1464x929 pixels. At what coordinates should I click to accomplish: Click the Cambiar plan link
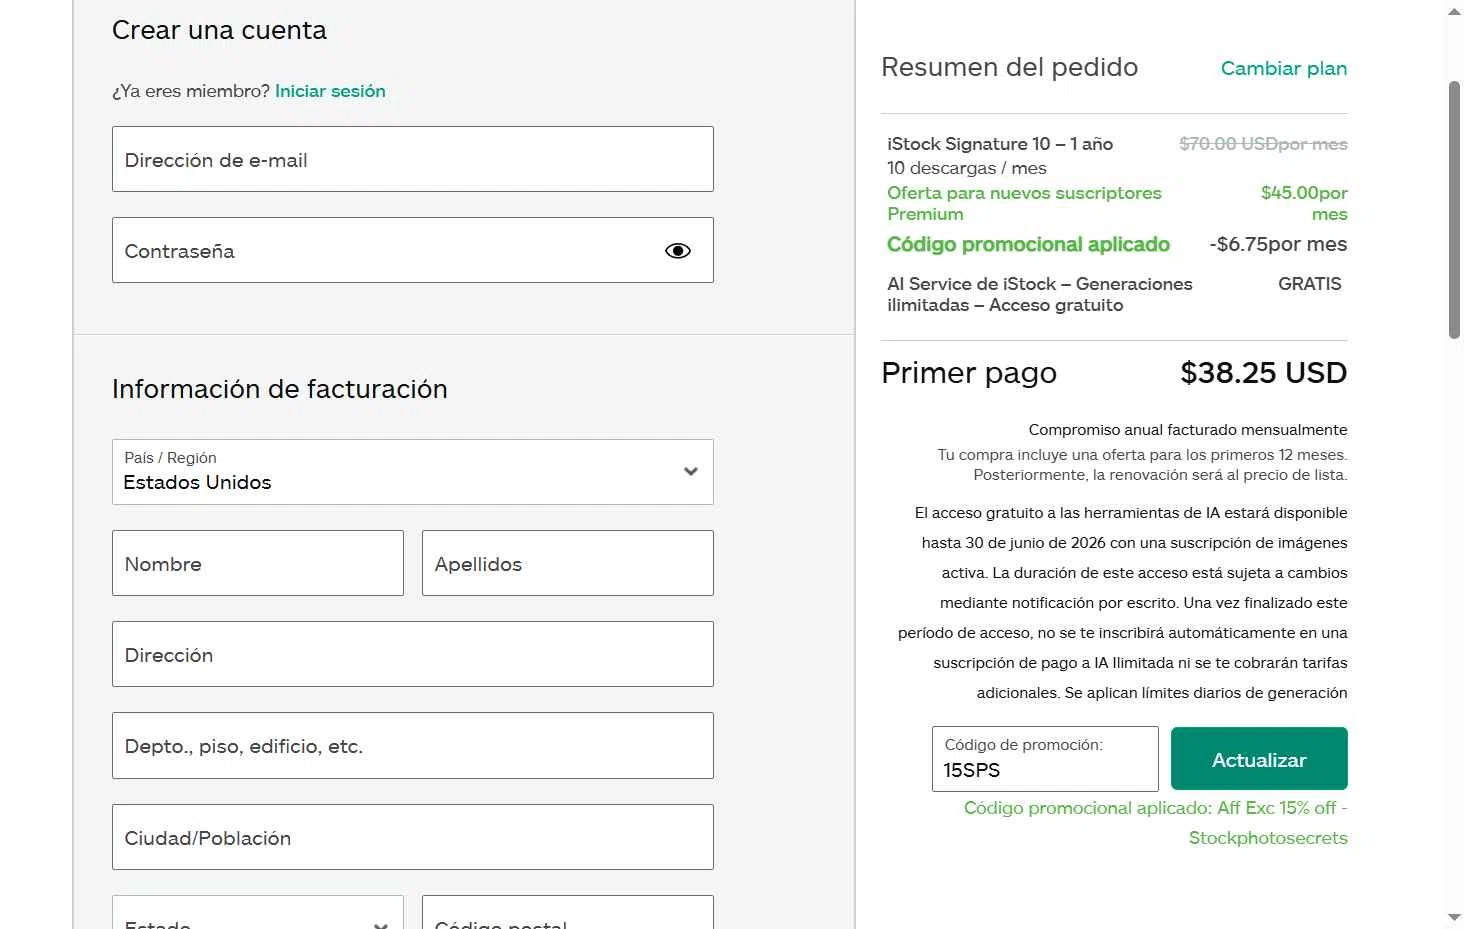(1283, 68)
